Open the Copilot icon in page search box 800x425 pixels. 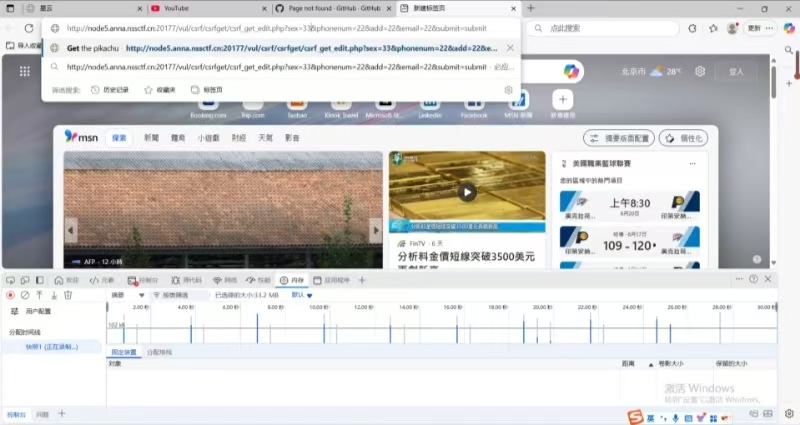coord(571,71)
